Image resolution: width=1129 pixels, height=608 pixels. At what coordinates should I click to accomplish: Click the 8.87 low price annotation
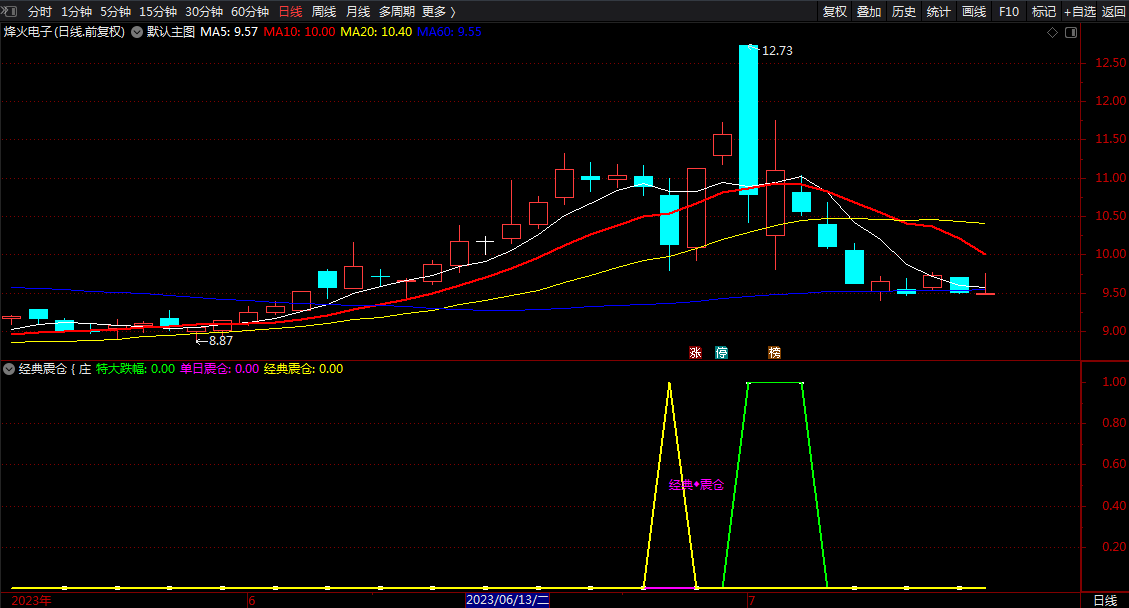[220, 341]
